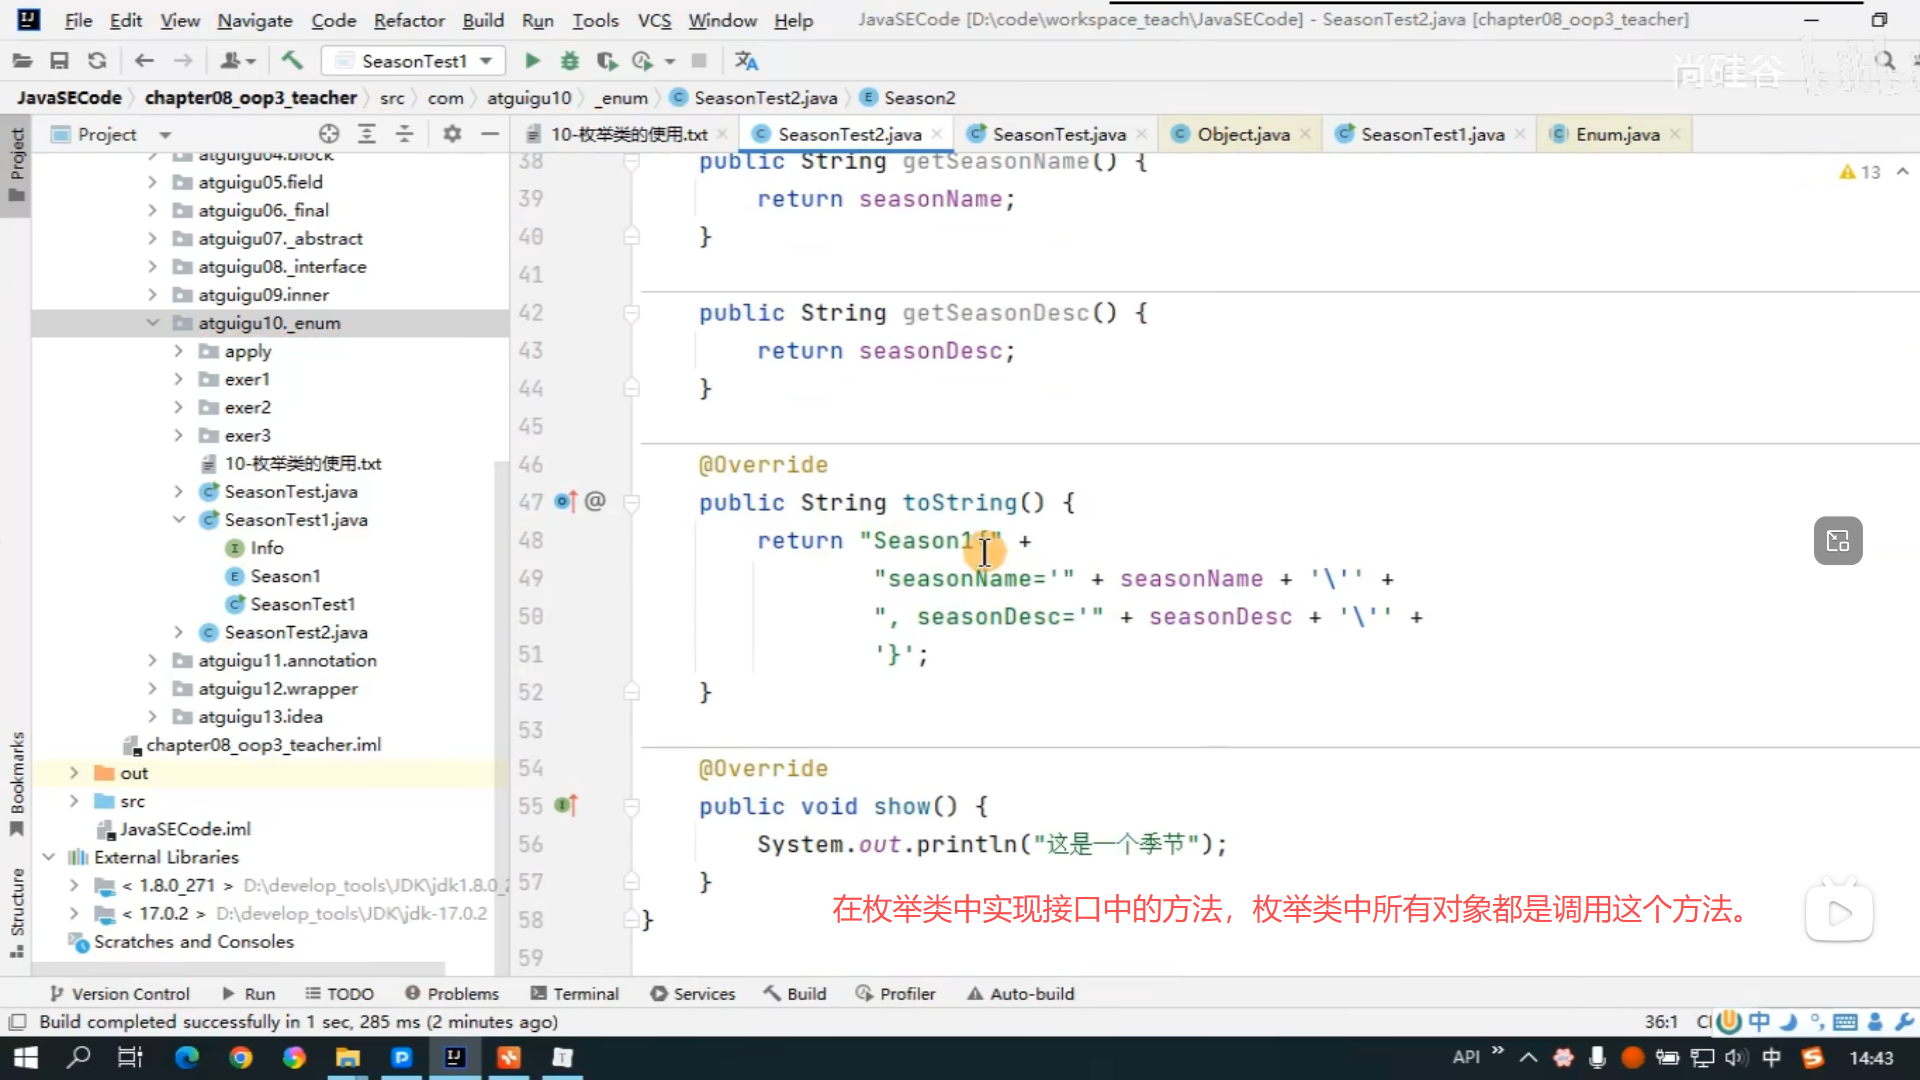Viewport: 1920px width, 1080px height.
Task: Toggle fold marker at getSeasonDesc method
Action: pyautogui.click(x=632, y=313)
